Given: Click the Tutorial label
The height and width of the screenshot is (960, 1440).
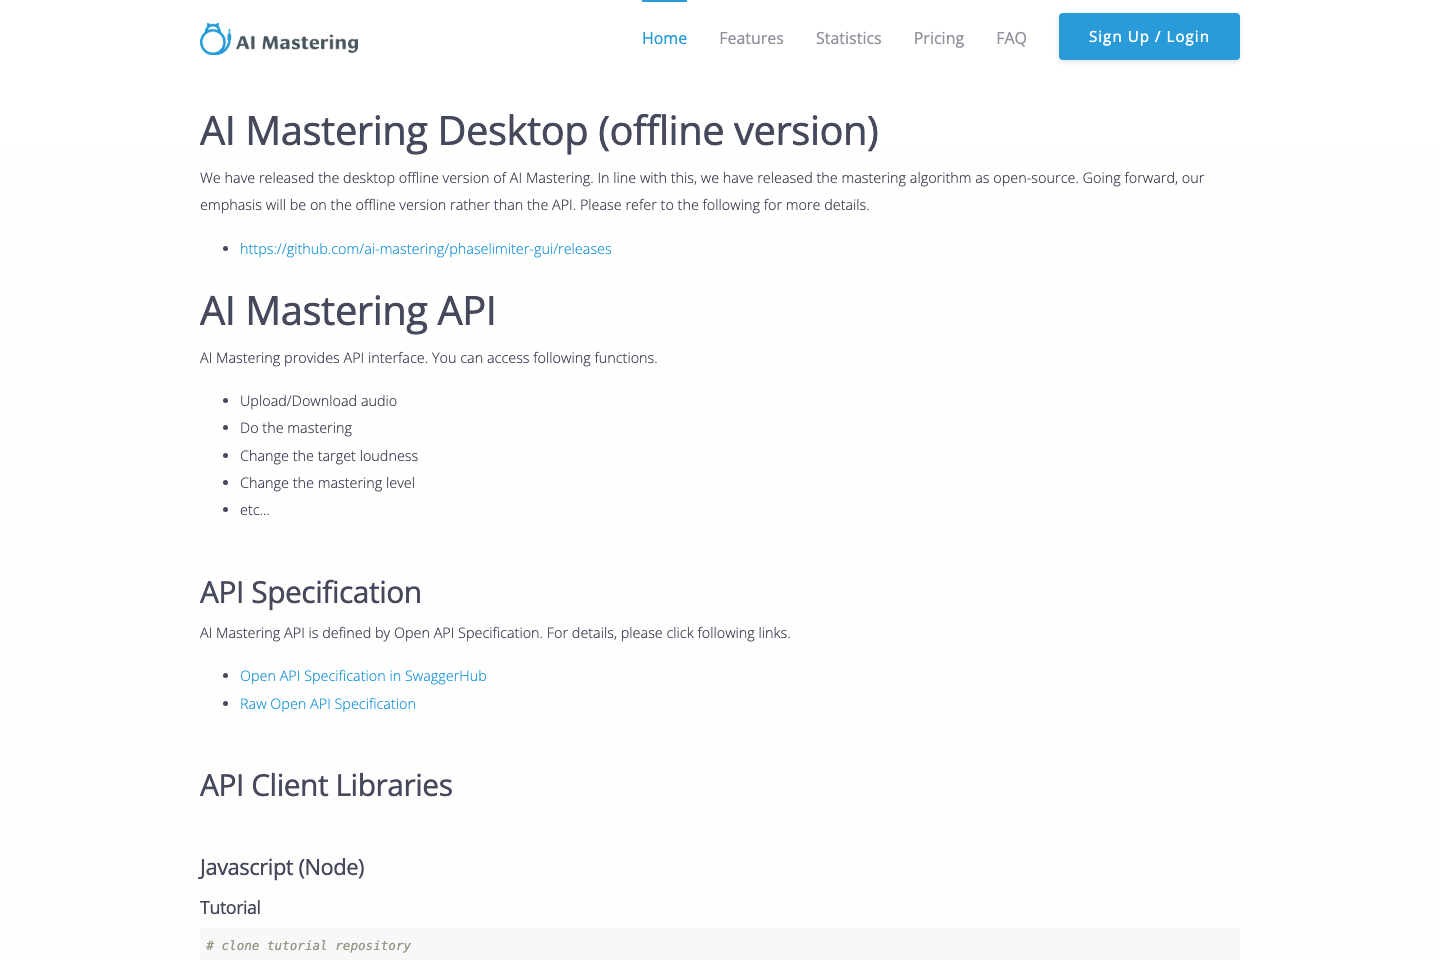Looking at the screenshot, I should point(230,907).
